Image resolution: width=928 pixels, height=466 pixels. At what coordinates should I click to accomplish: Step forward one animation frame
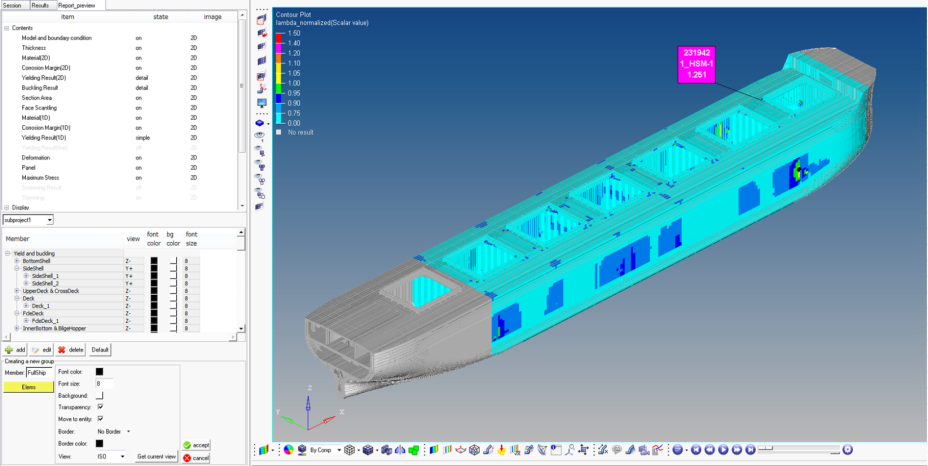[737, 449]
